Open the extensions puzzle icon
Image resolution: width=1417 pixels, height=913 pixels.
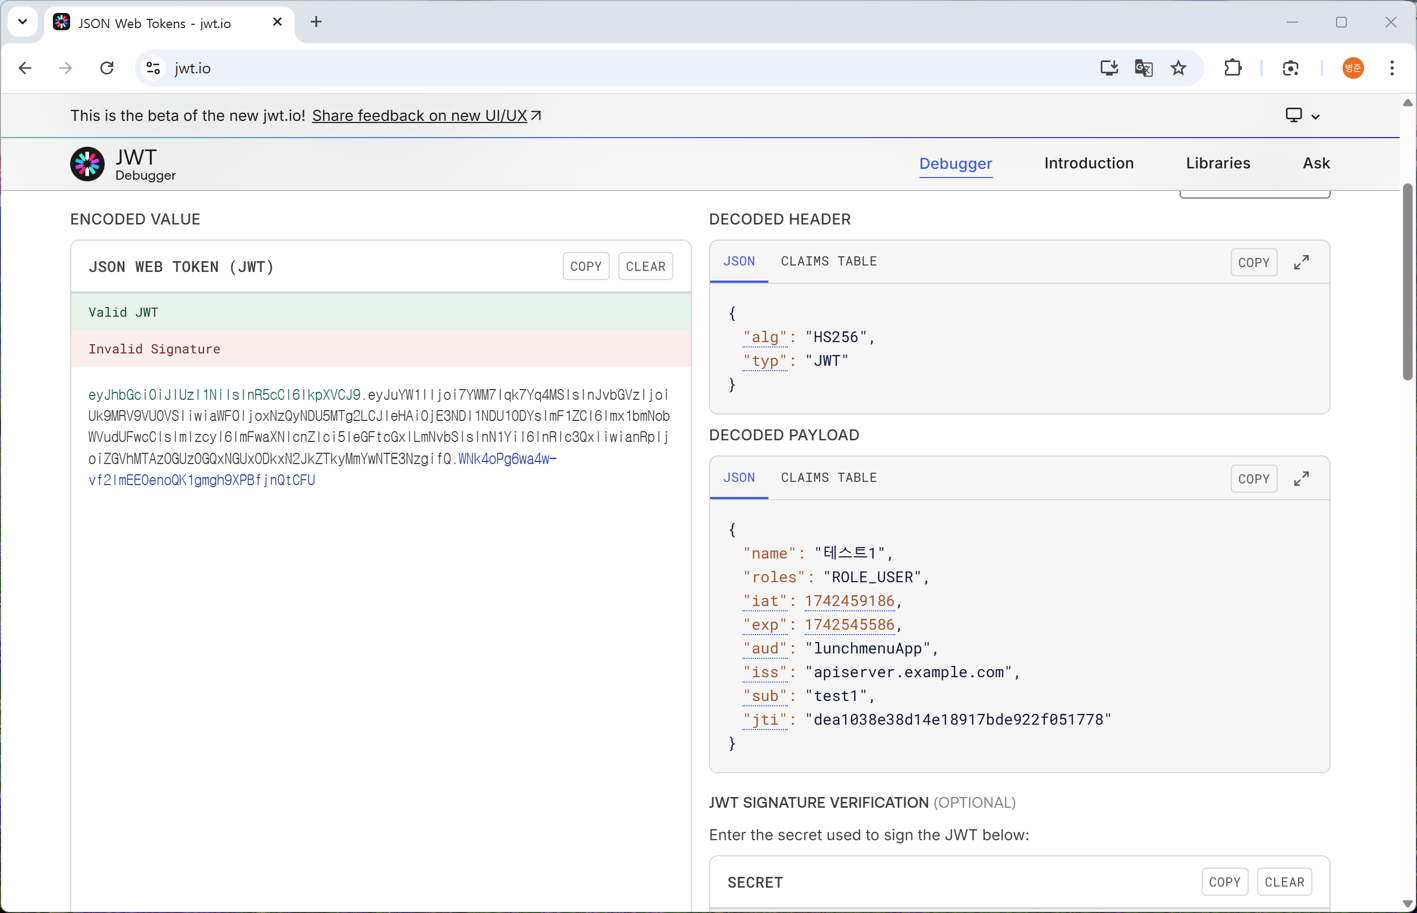(x=1233, y=68)
